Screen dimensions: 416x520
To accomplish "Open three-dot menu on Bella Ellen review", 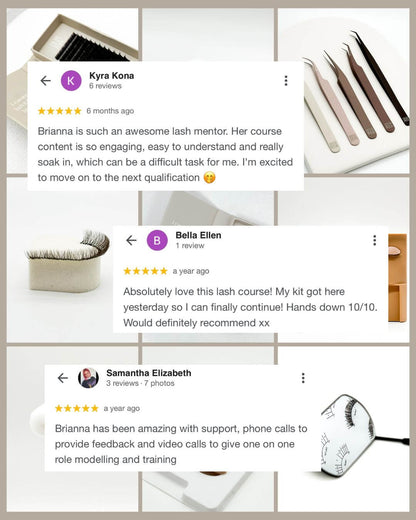I will (375, 240).
